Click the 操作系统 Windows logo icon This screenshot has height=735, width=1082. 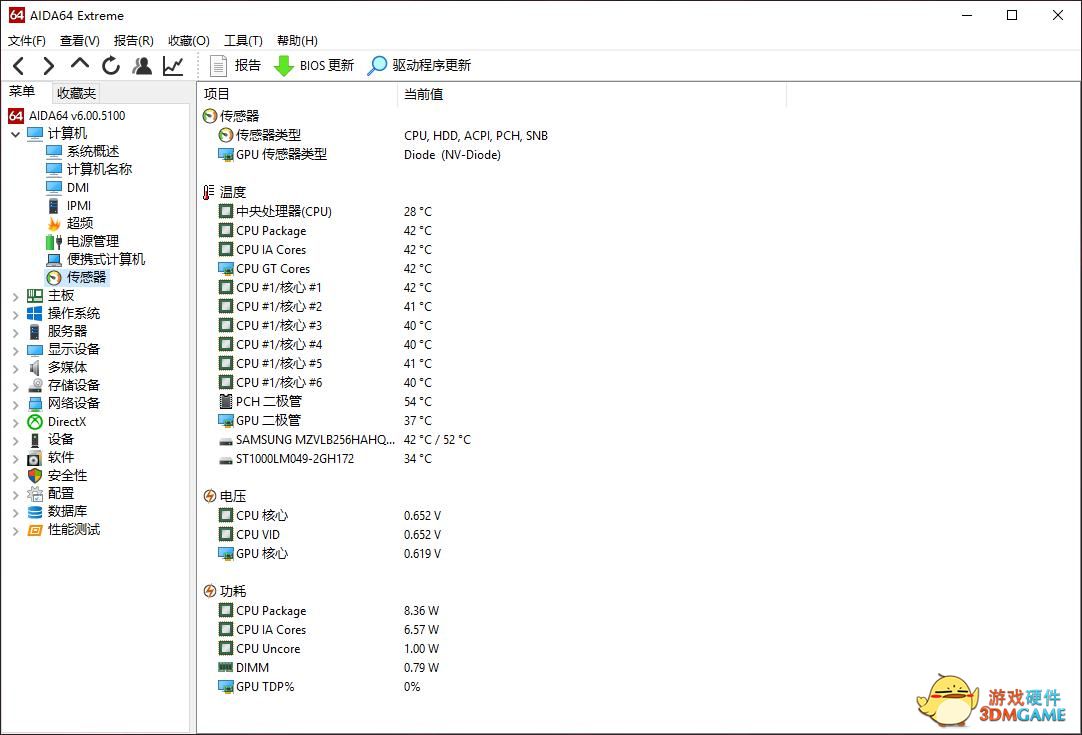click(35, 313)
